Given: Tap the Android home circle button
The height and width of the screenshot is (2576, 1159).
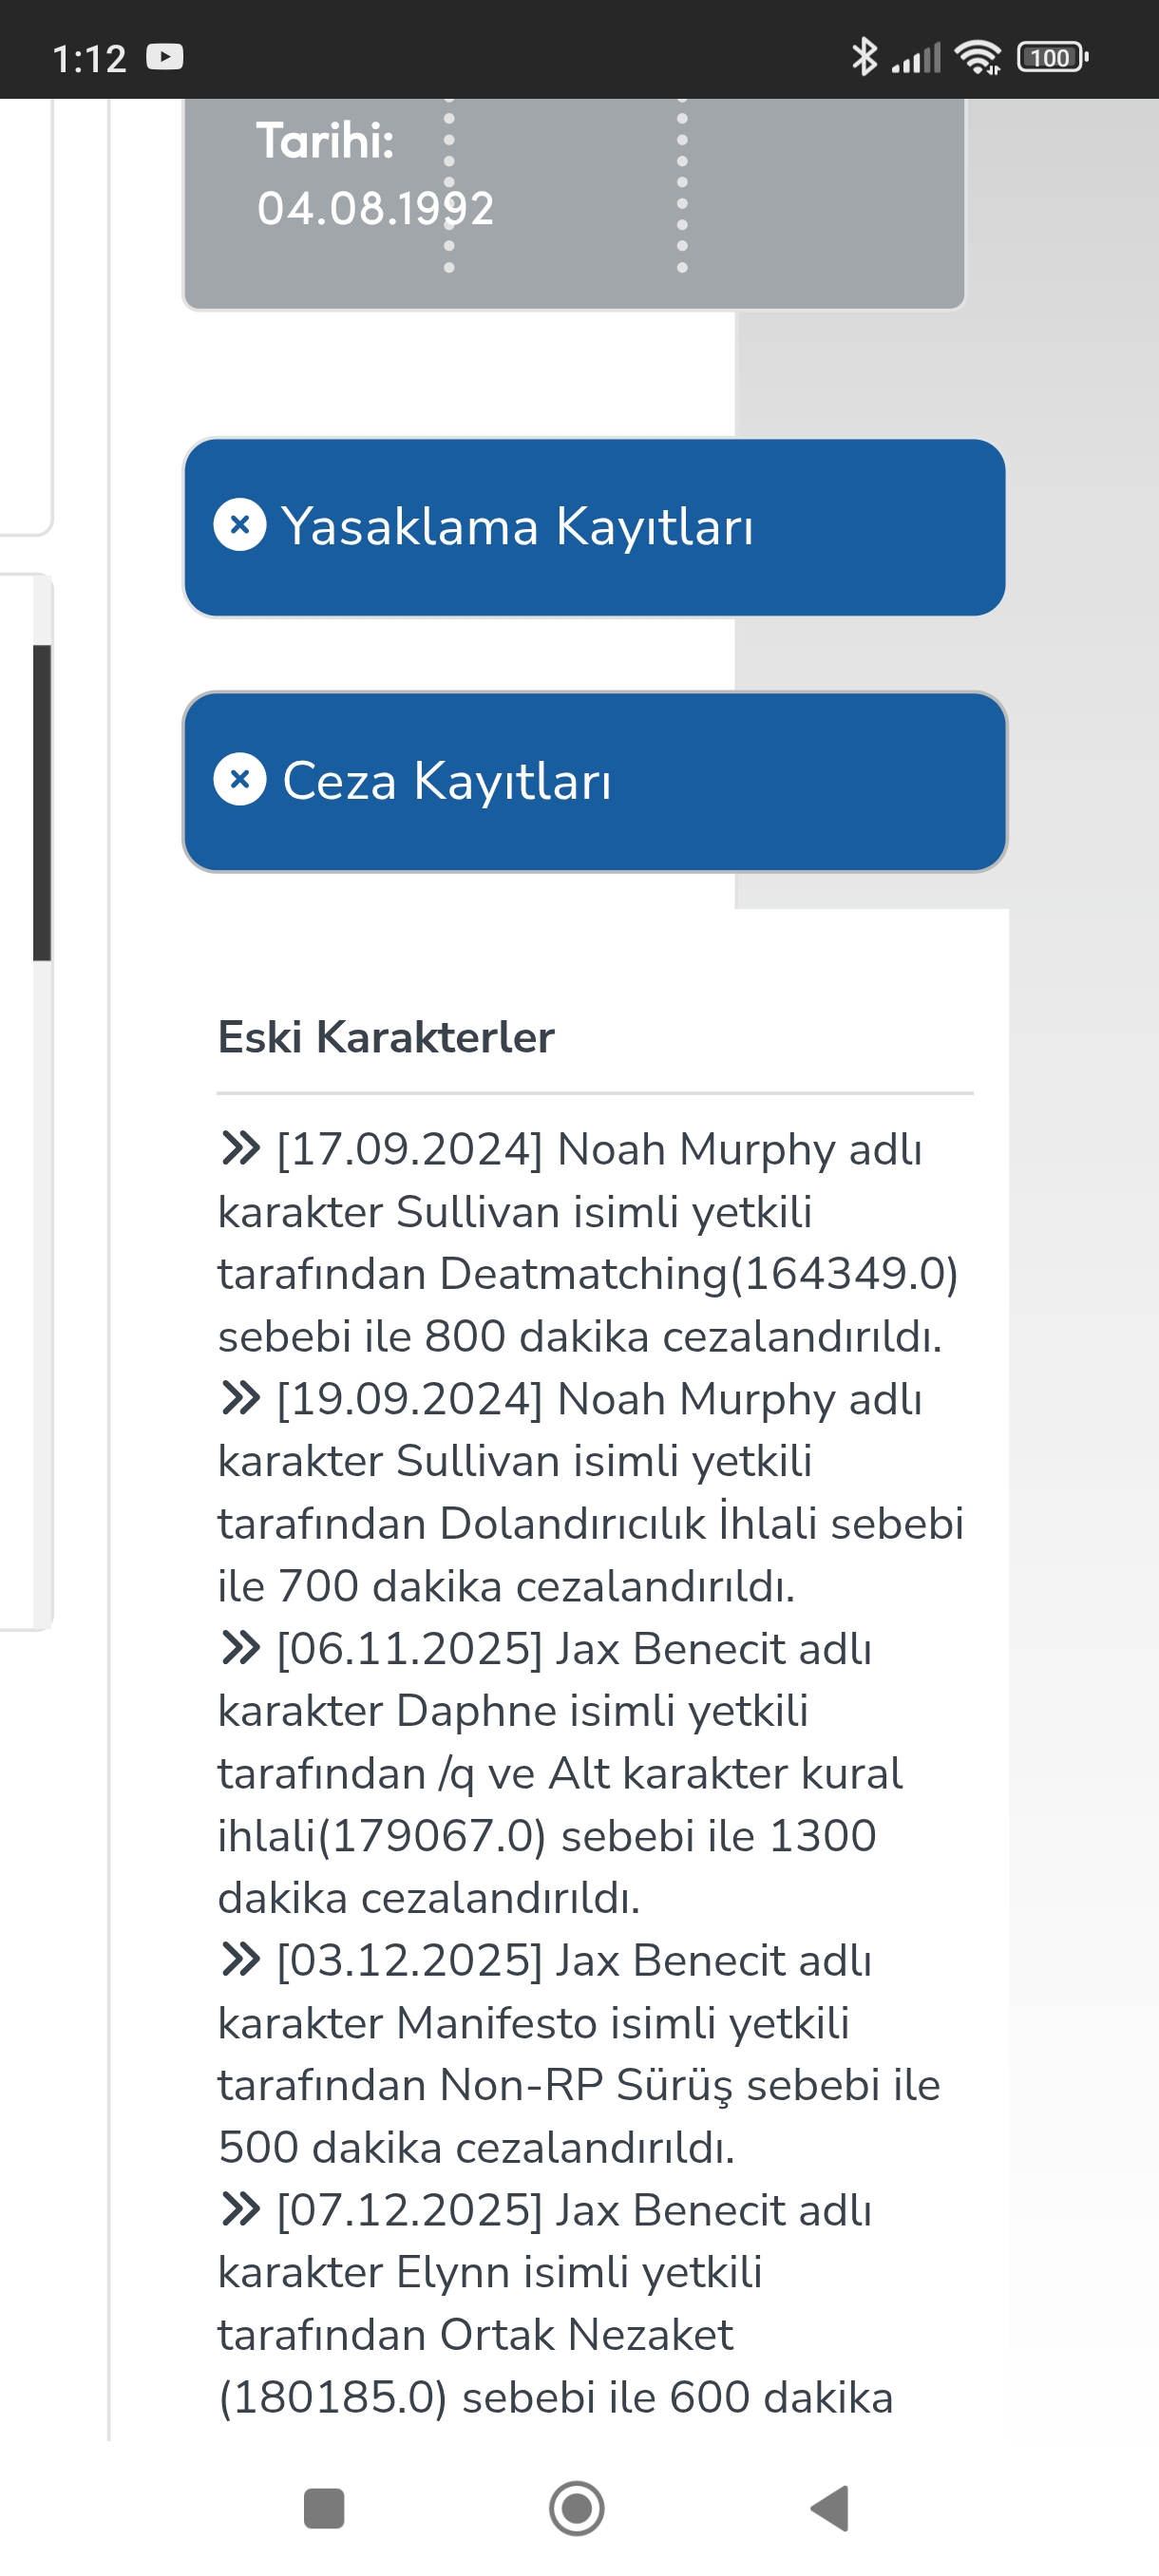Looking at the screenshot, I should [577, 2508].
